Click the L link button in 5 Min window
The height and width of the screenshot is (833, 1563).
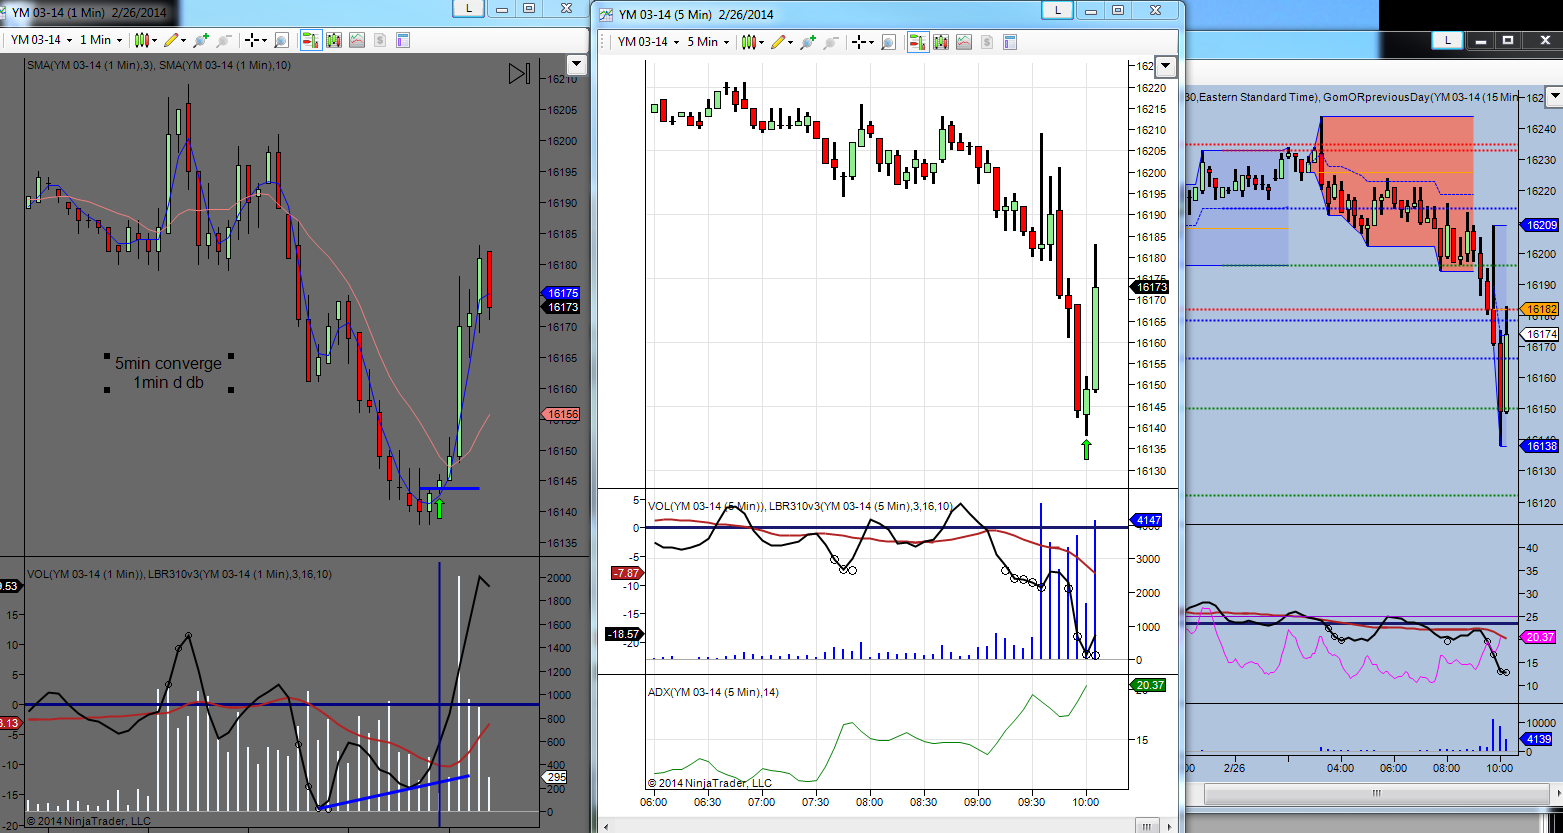(1057, 10)
